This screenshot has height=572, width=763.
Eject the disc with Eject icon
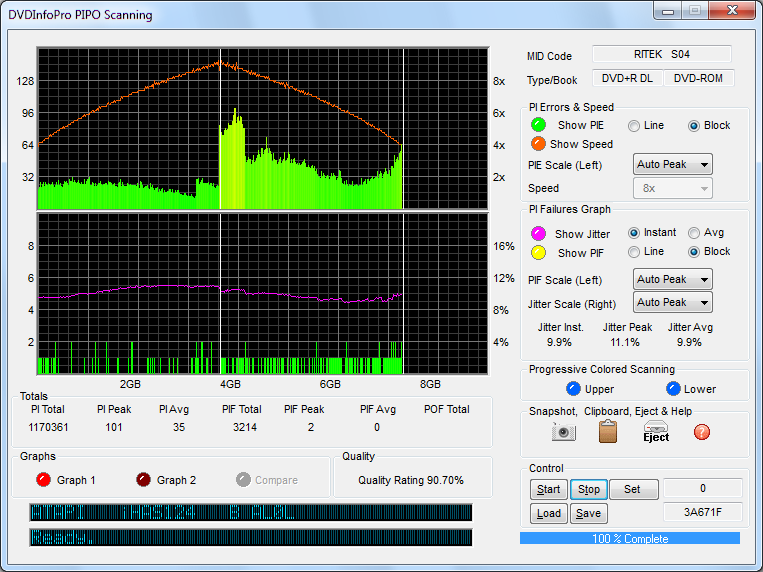656,431
